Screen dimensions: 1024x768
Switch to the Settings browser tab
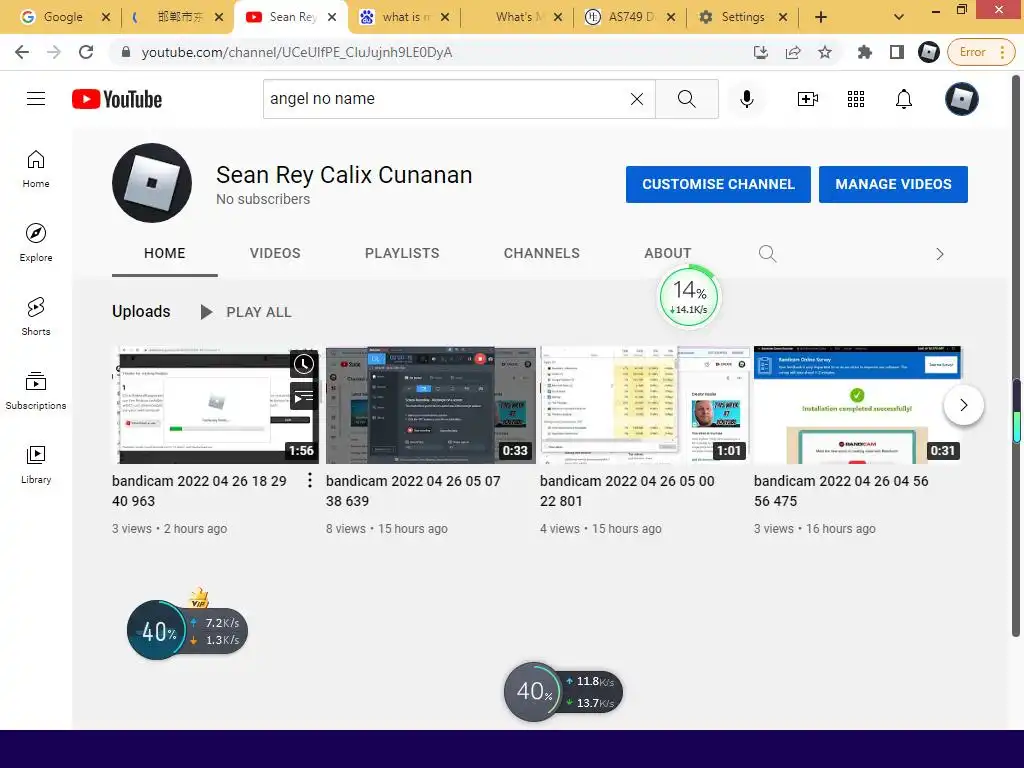(x=741, y=17)
